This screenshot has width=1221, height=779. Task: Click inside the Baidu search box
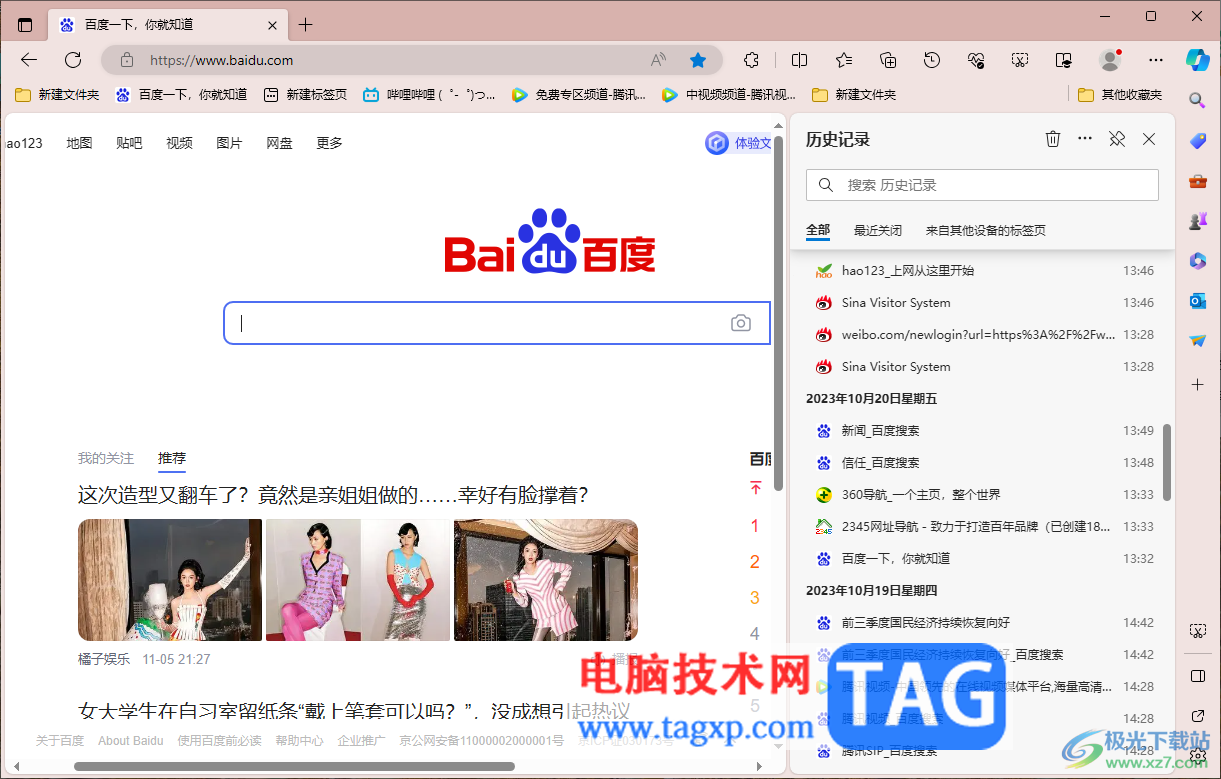point(450,322)
